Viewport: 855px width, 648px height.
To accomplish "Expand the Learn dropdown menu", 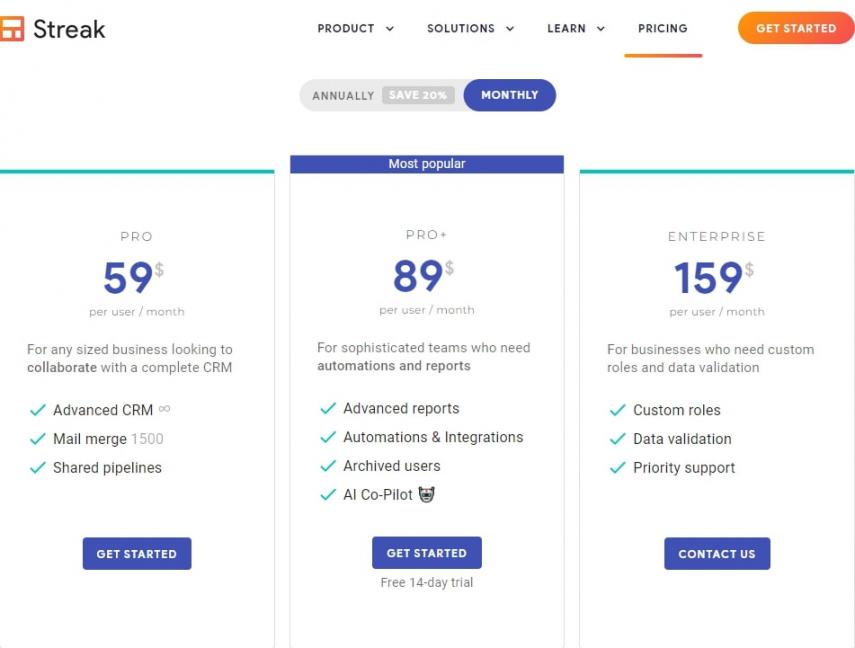I will tap(575, 28).
